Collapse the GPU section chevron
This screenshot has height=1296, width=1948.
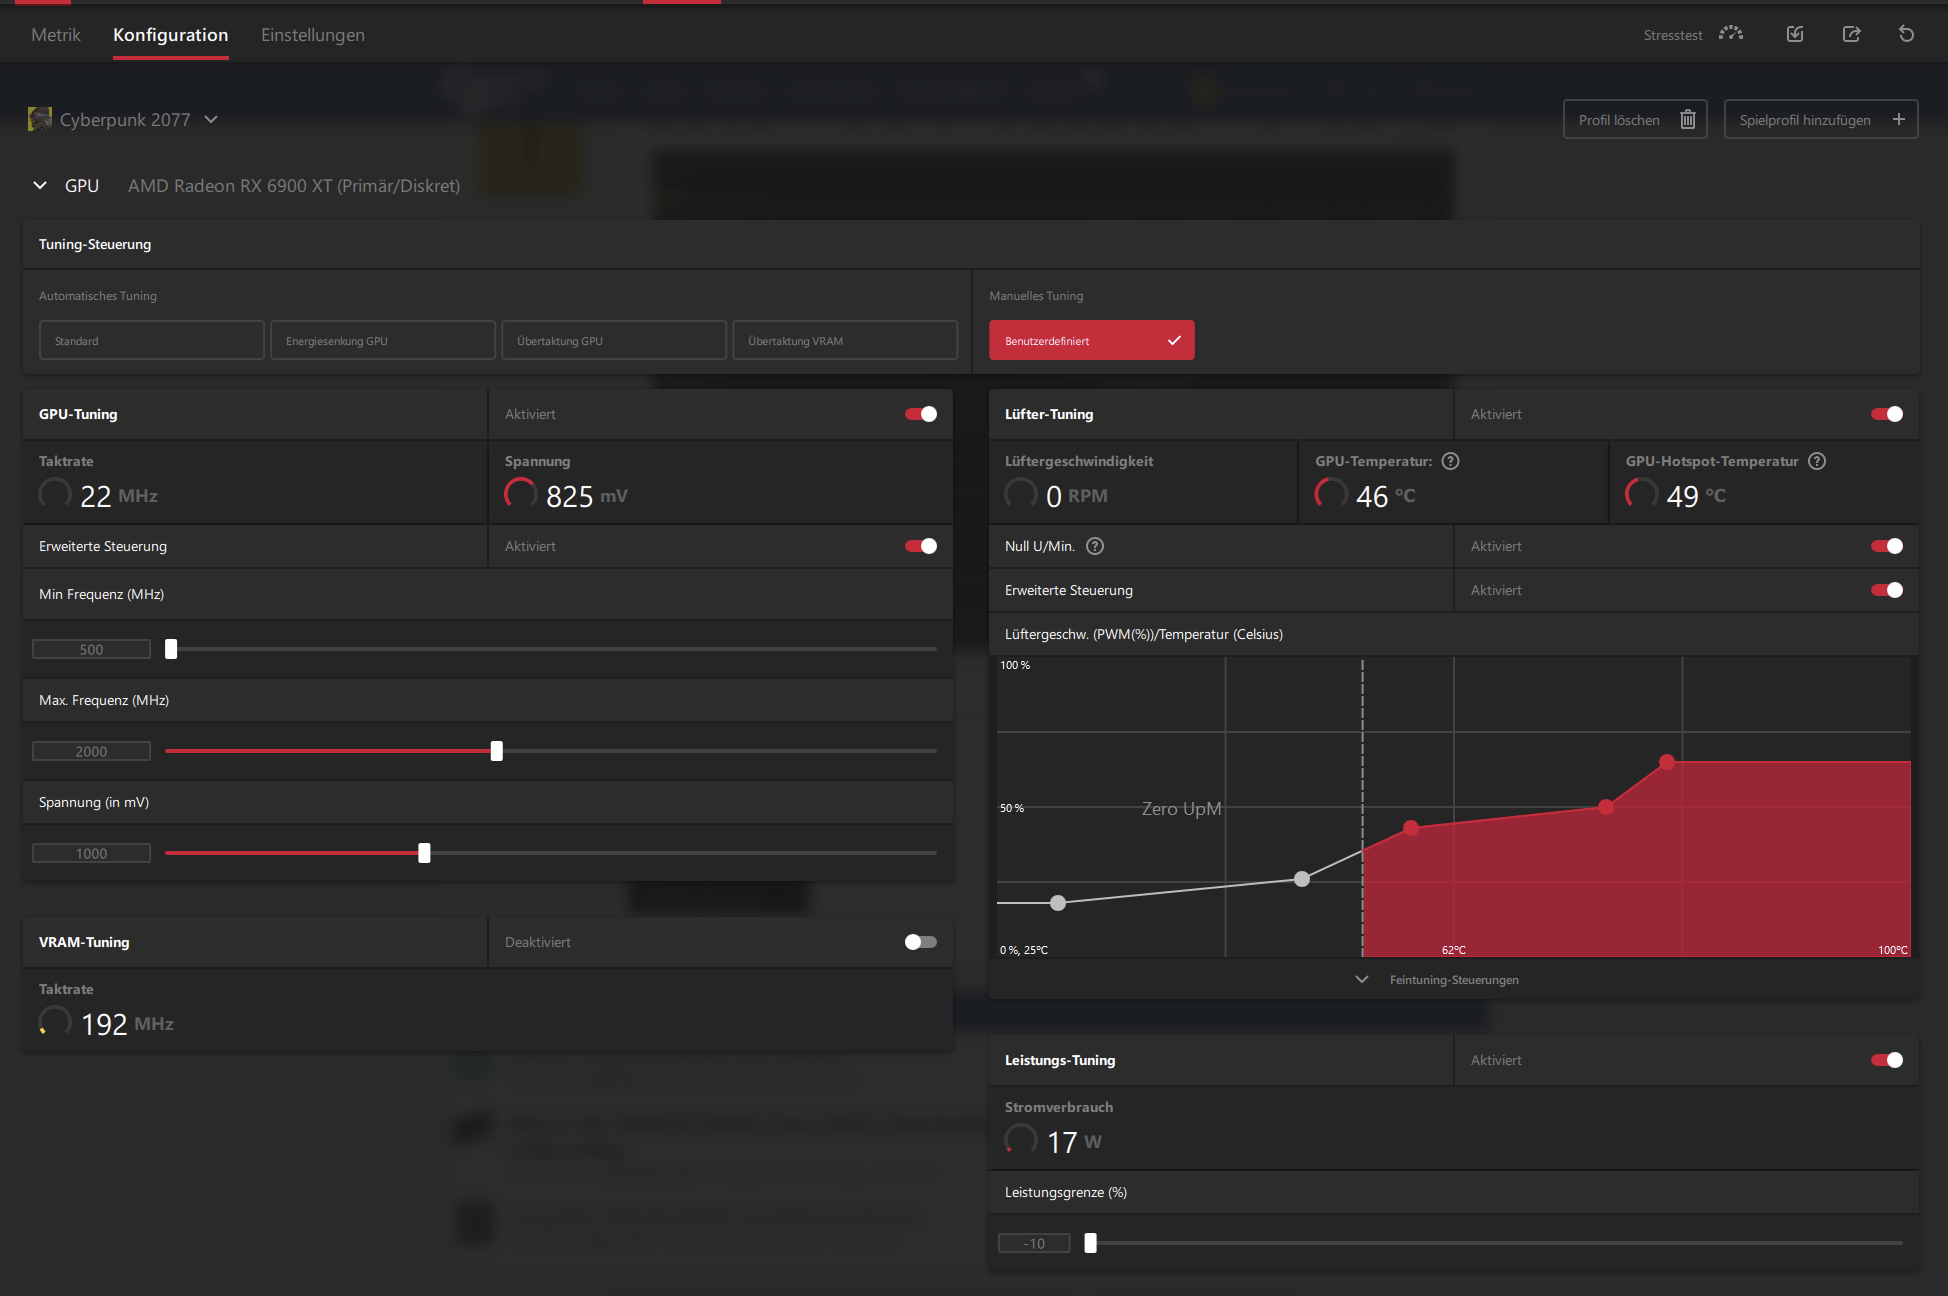coord(40,186)
